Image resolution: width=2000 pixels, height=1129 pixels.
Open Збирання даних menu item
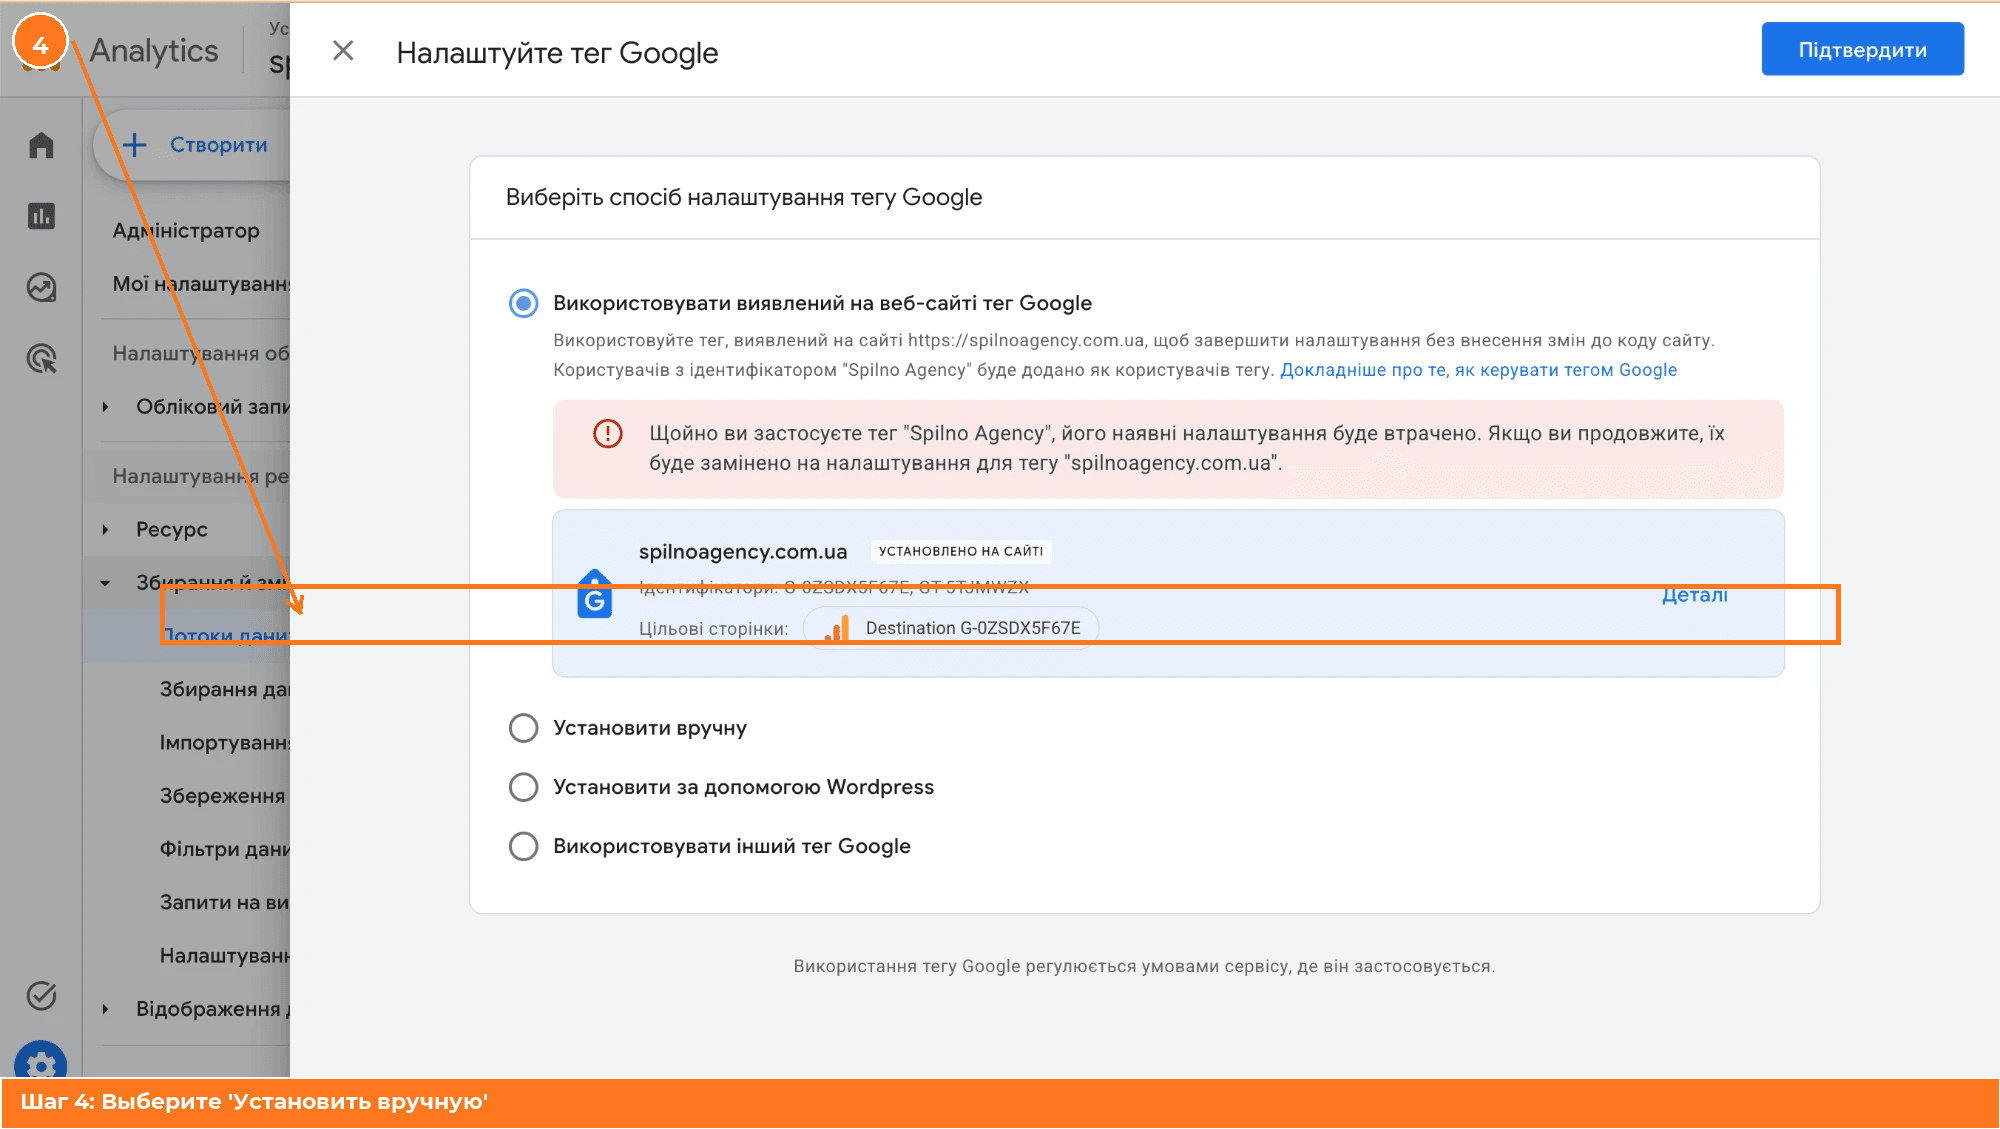225,690
